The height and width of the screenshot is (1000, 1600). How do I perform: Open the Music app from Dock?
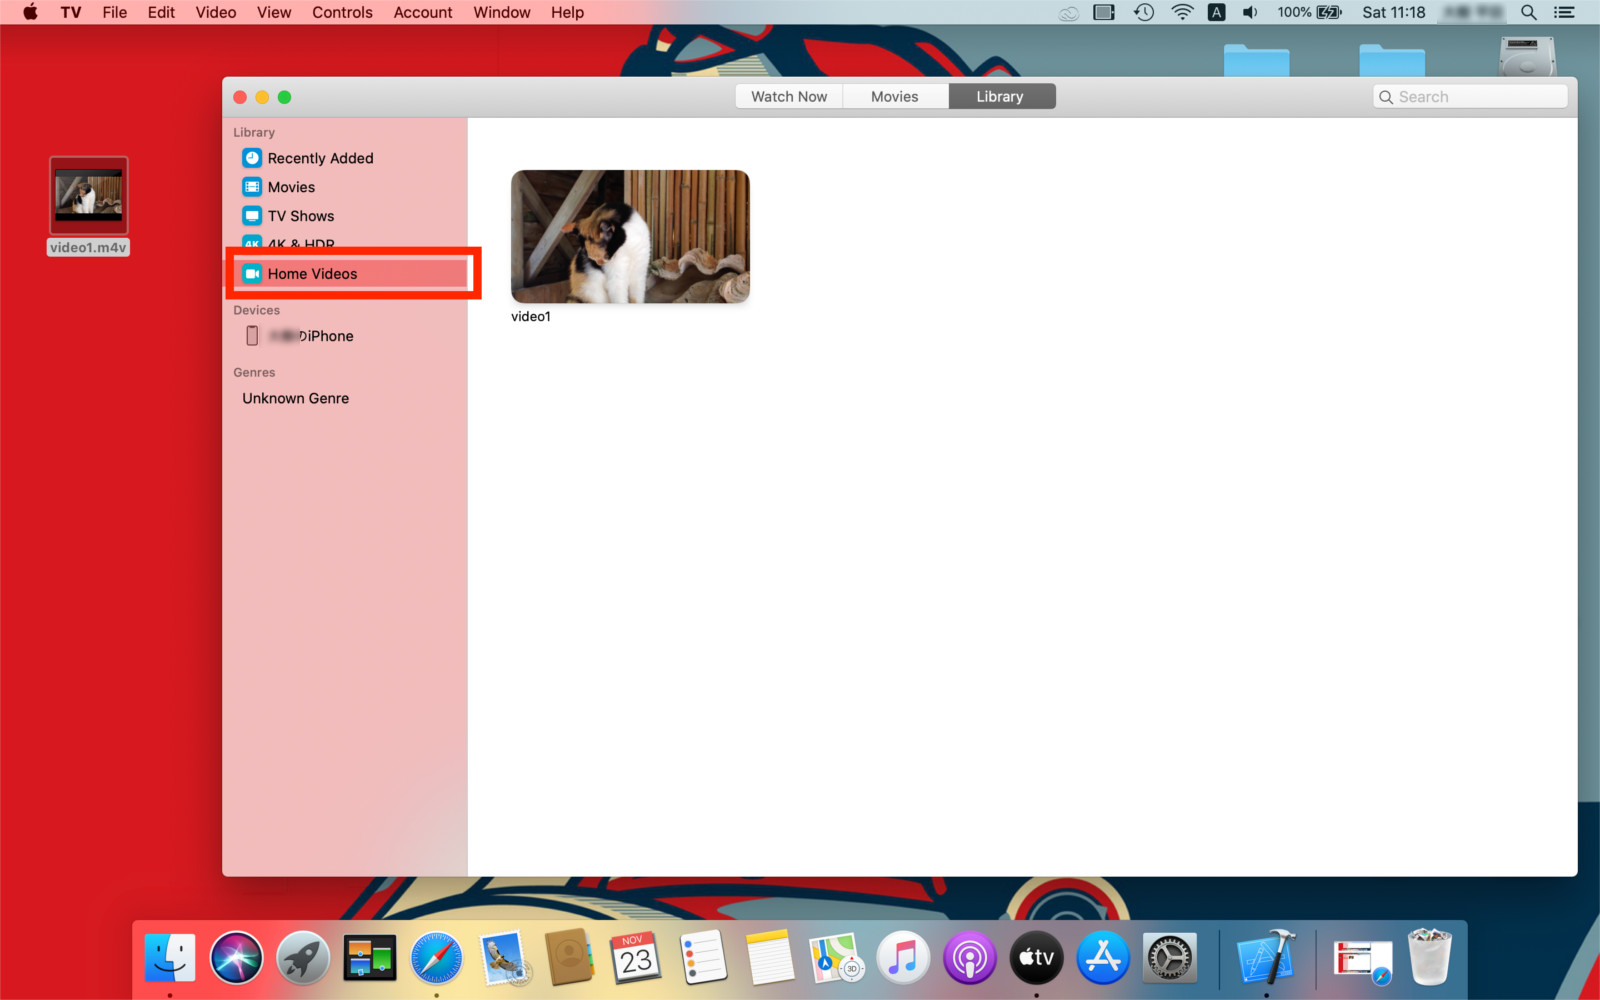point(903,958)
